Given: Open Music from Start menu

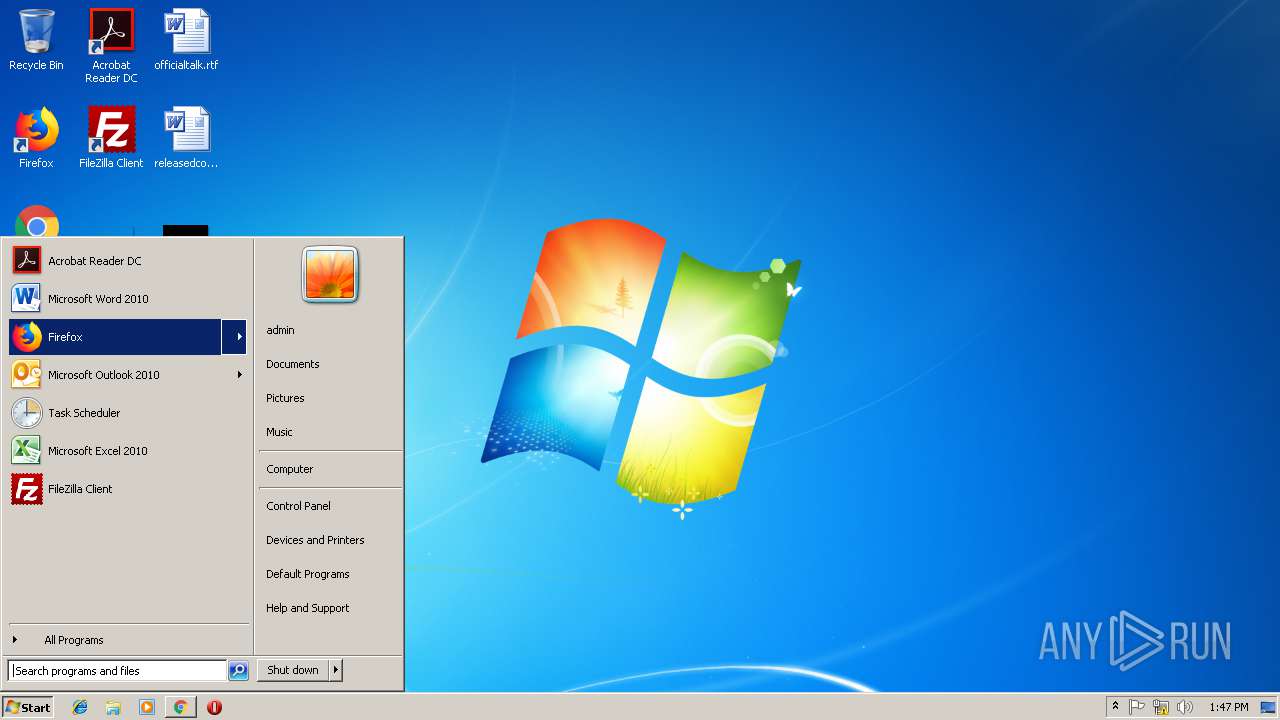Looking at the screenshot, I should pyautogui.click(x=329, y=432).
